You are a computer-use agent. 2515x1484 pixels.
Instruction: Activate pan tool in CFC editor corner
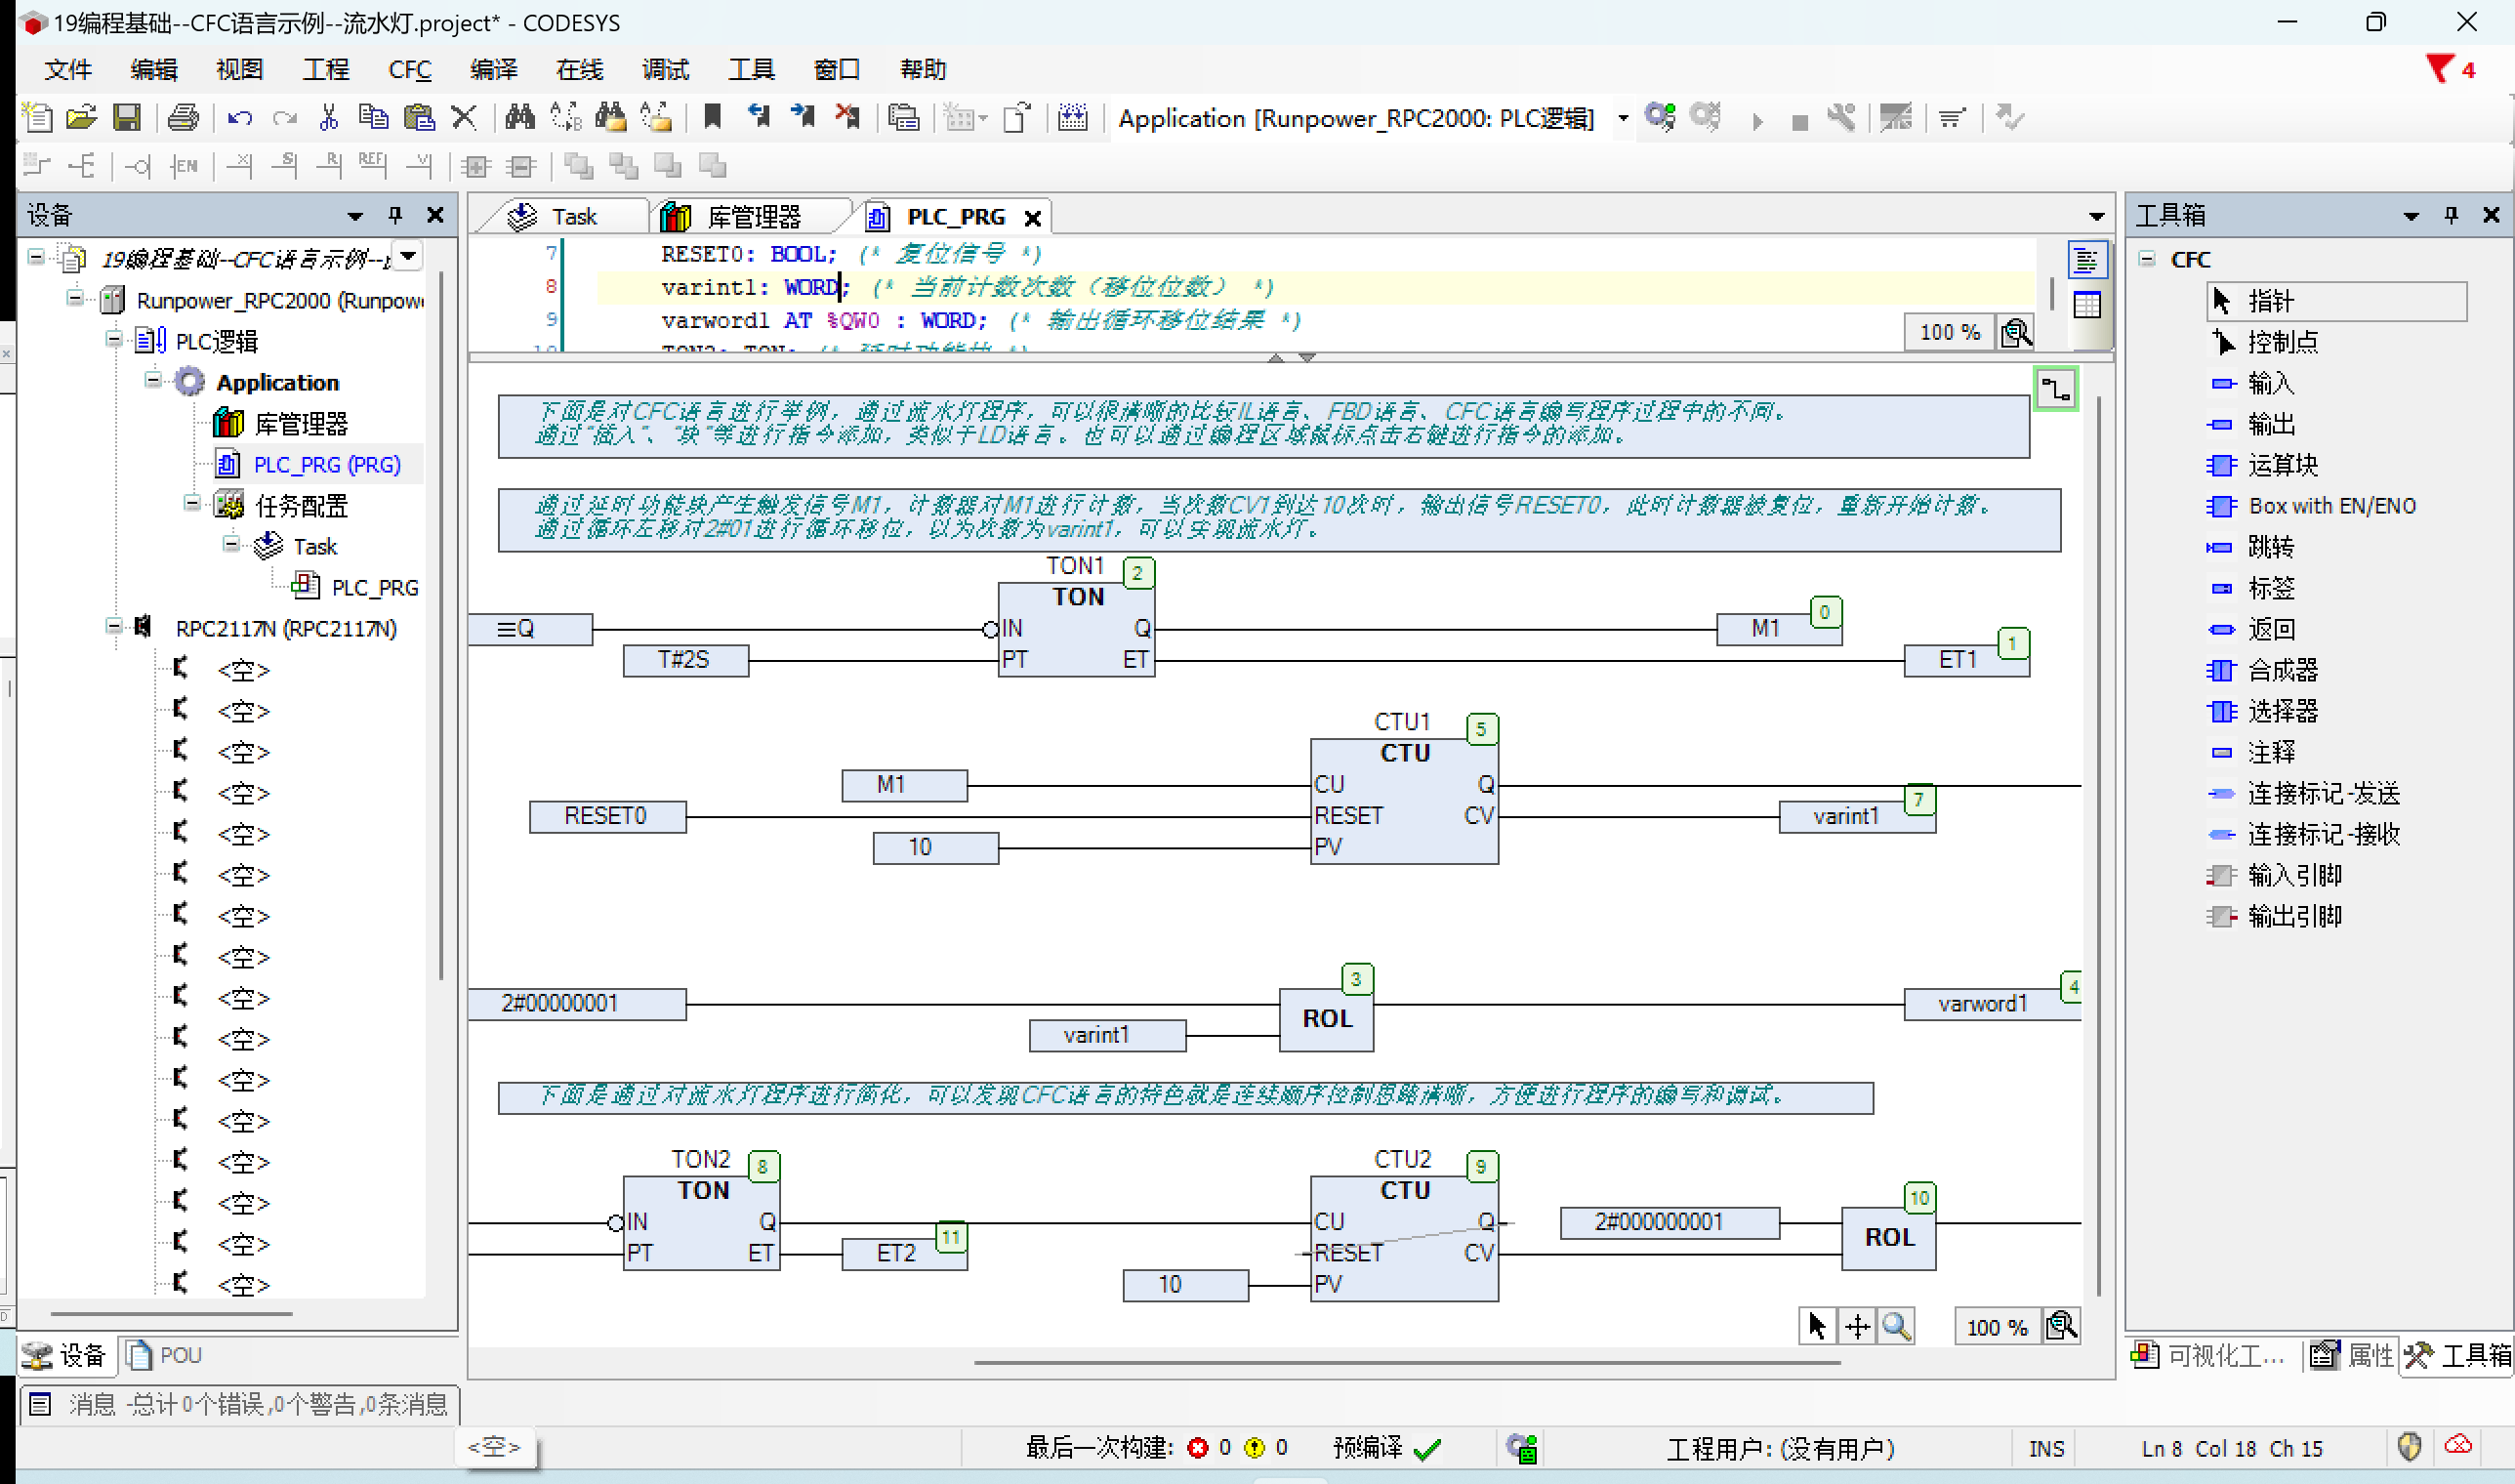pyautogui.click(x=1857, y=1326)
